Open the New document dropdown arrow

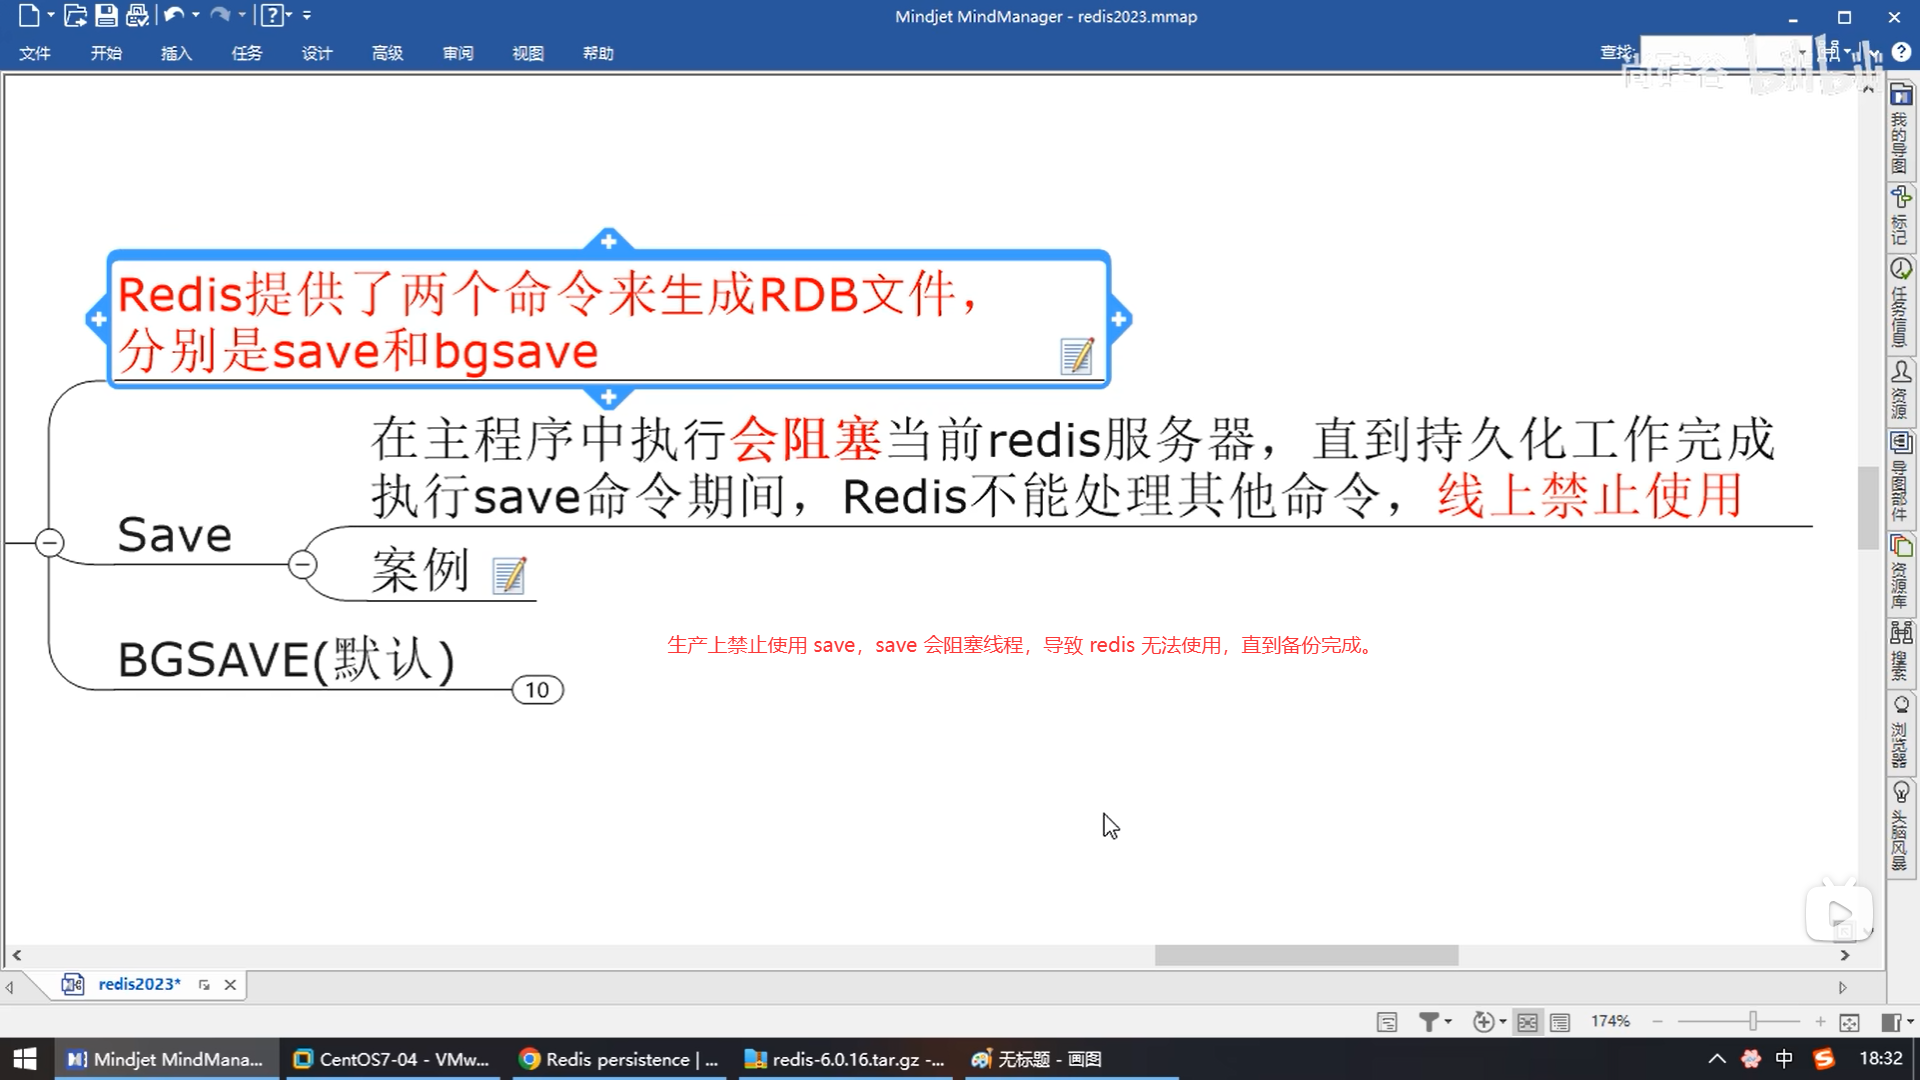click(x=51, y=15)
